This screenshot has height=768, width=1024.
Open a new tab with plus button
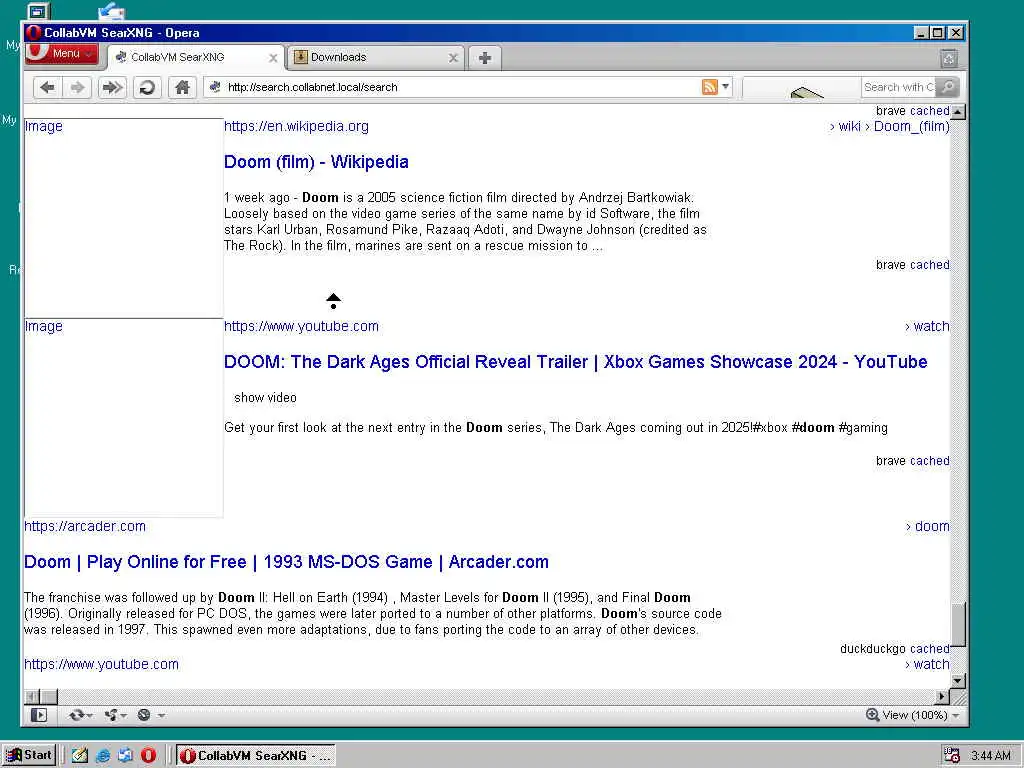485,57
